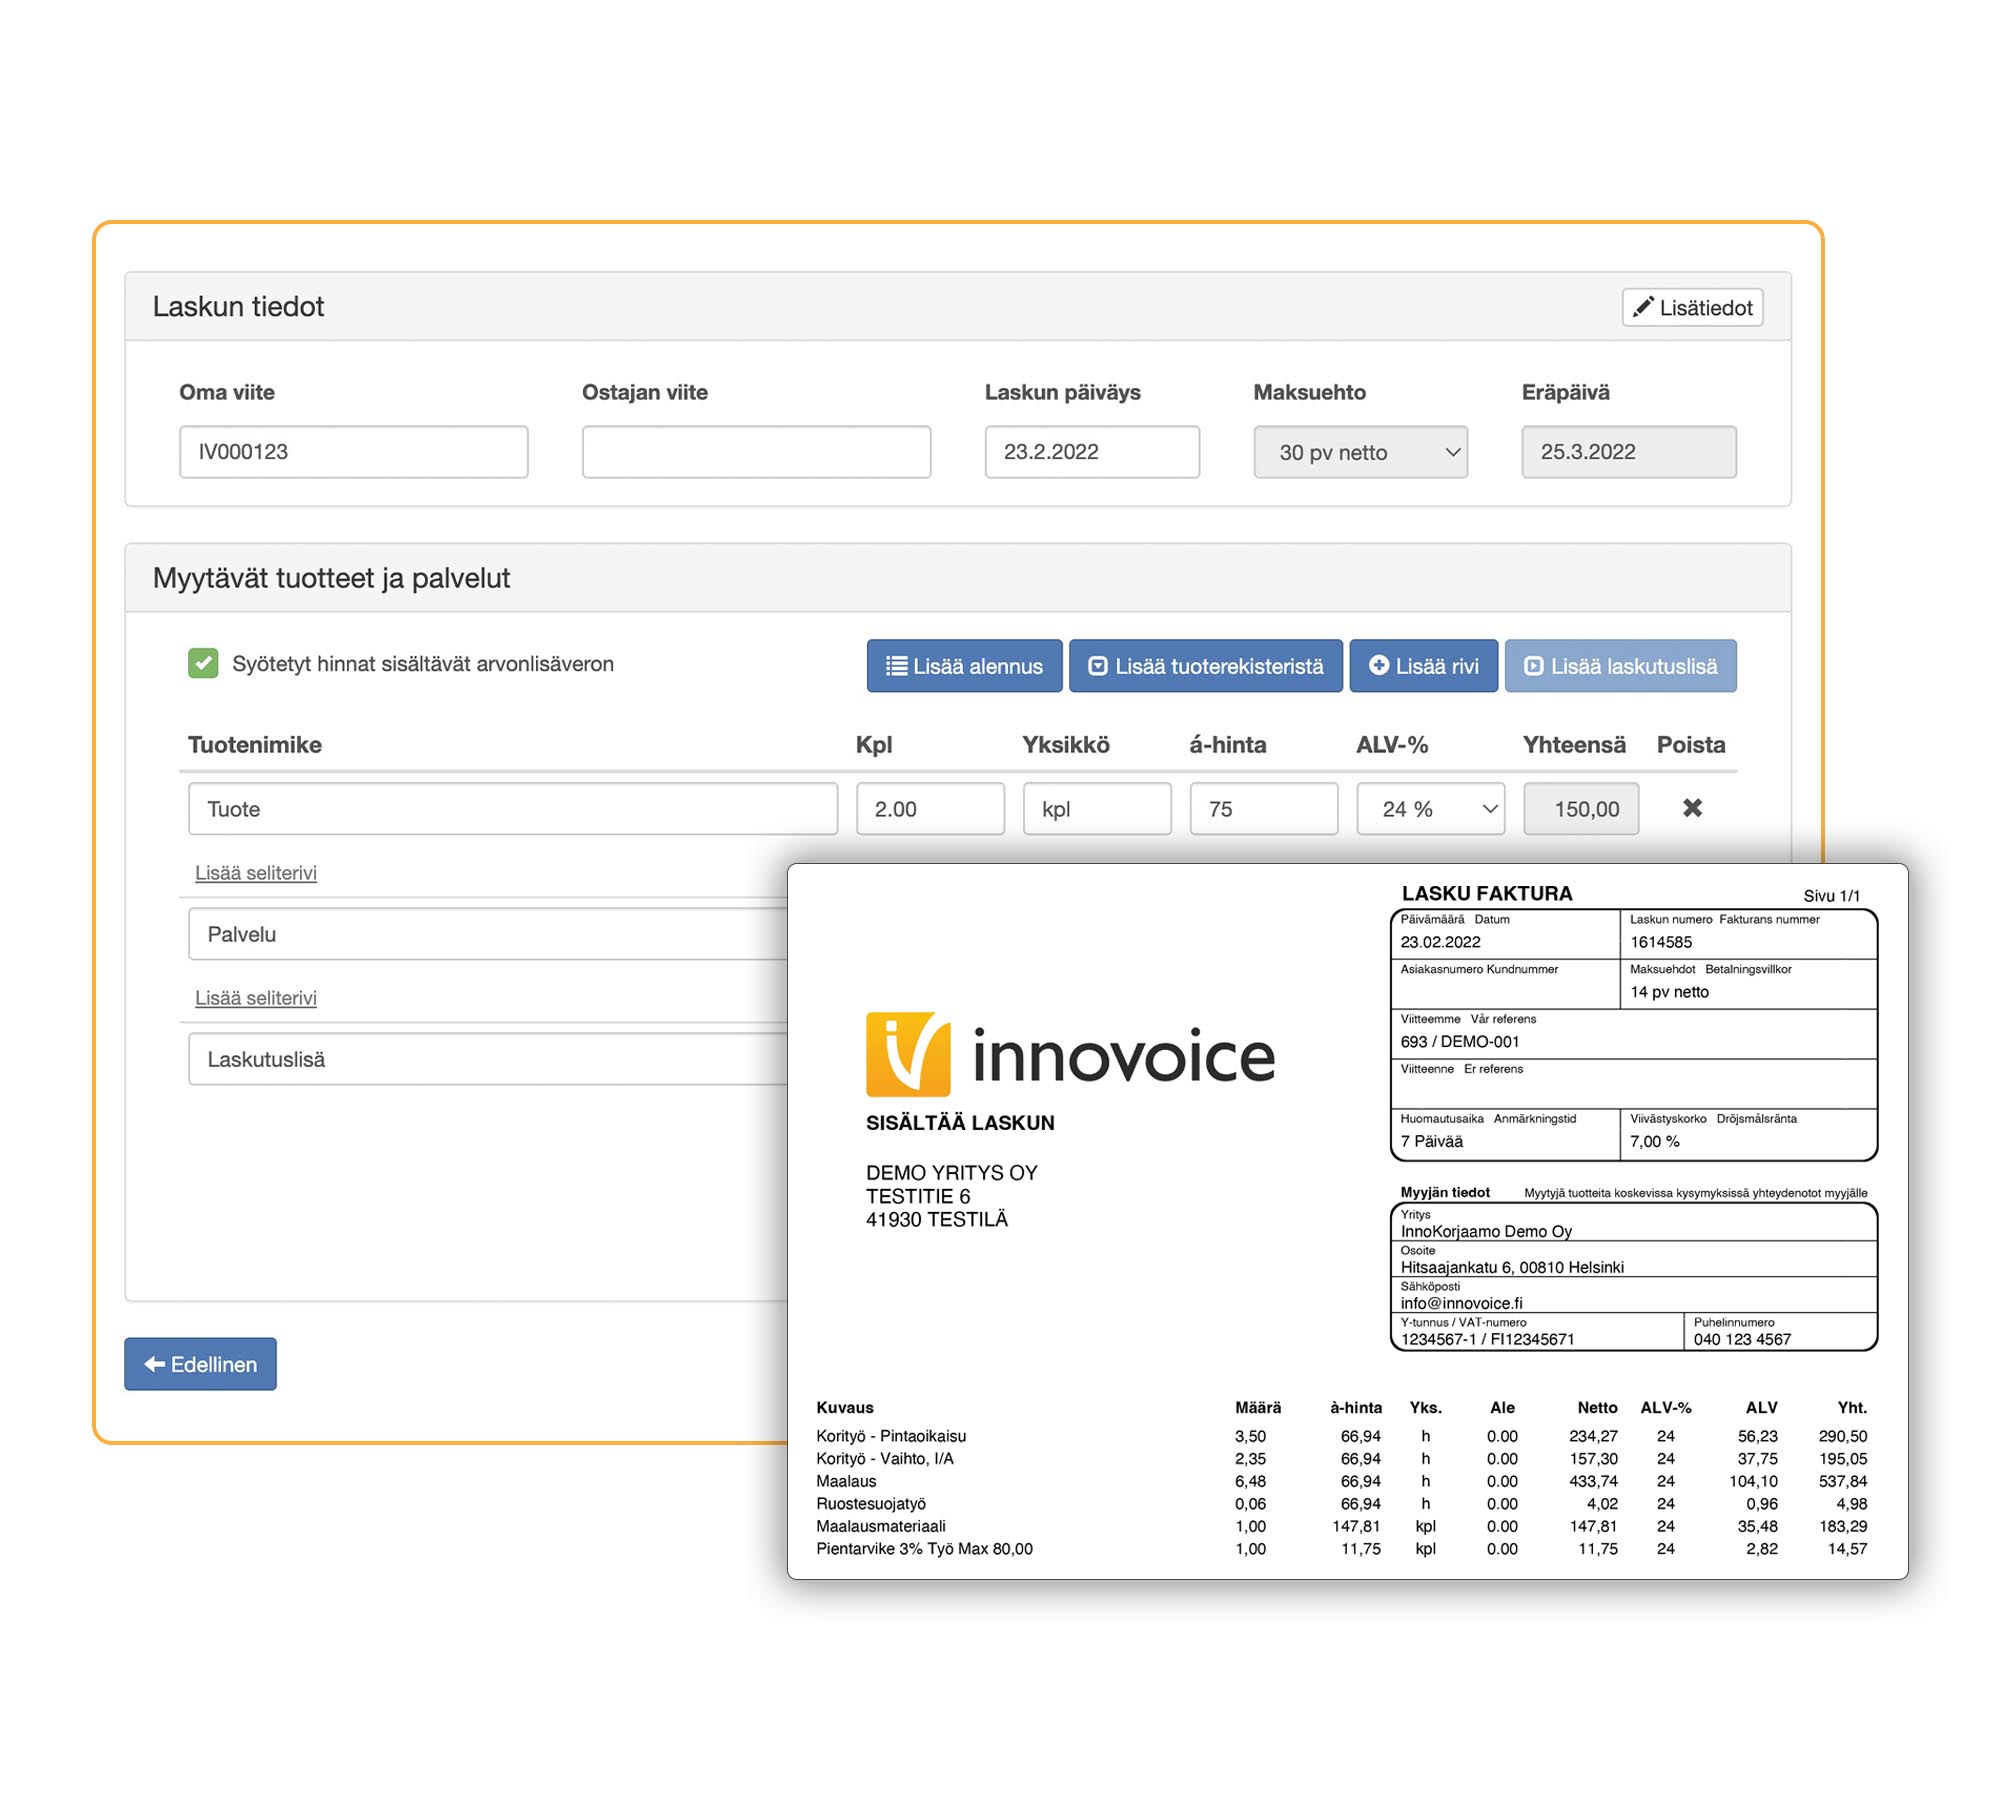This screenshot has width=2000, height=1800.
Task: Click the LASKU FAKTURA invoice title
Action: pos(1486,894)
